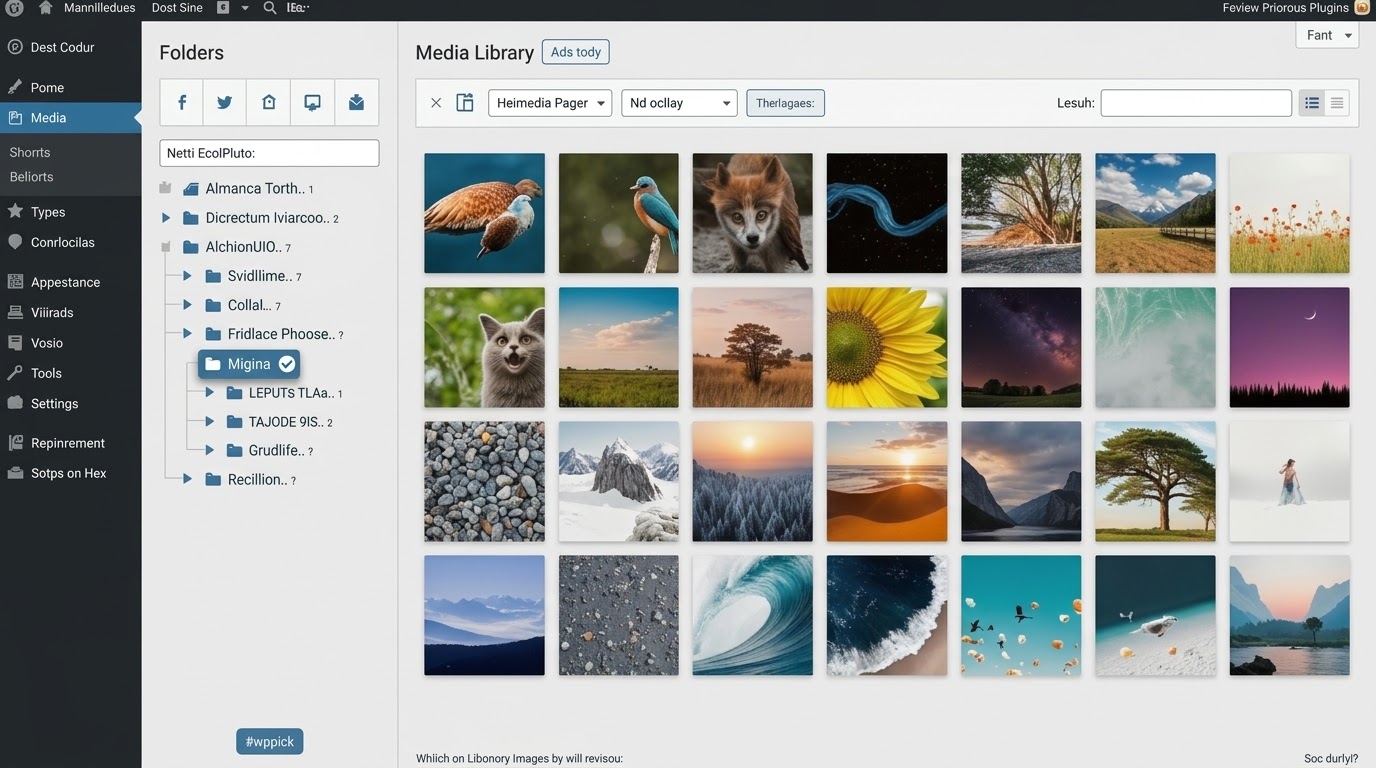The width and height of the screenshot is (1376, 768).
Task: Click dropdown caret in admin bar
Action: pos(245,8)
